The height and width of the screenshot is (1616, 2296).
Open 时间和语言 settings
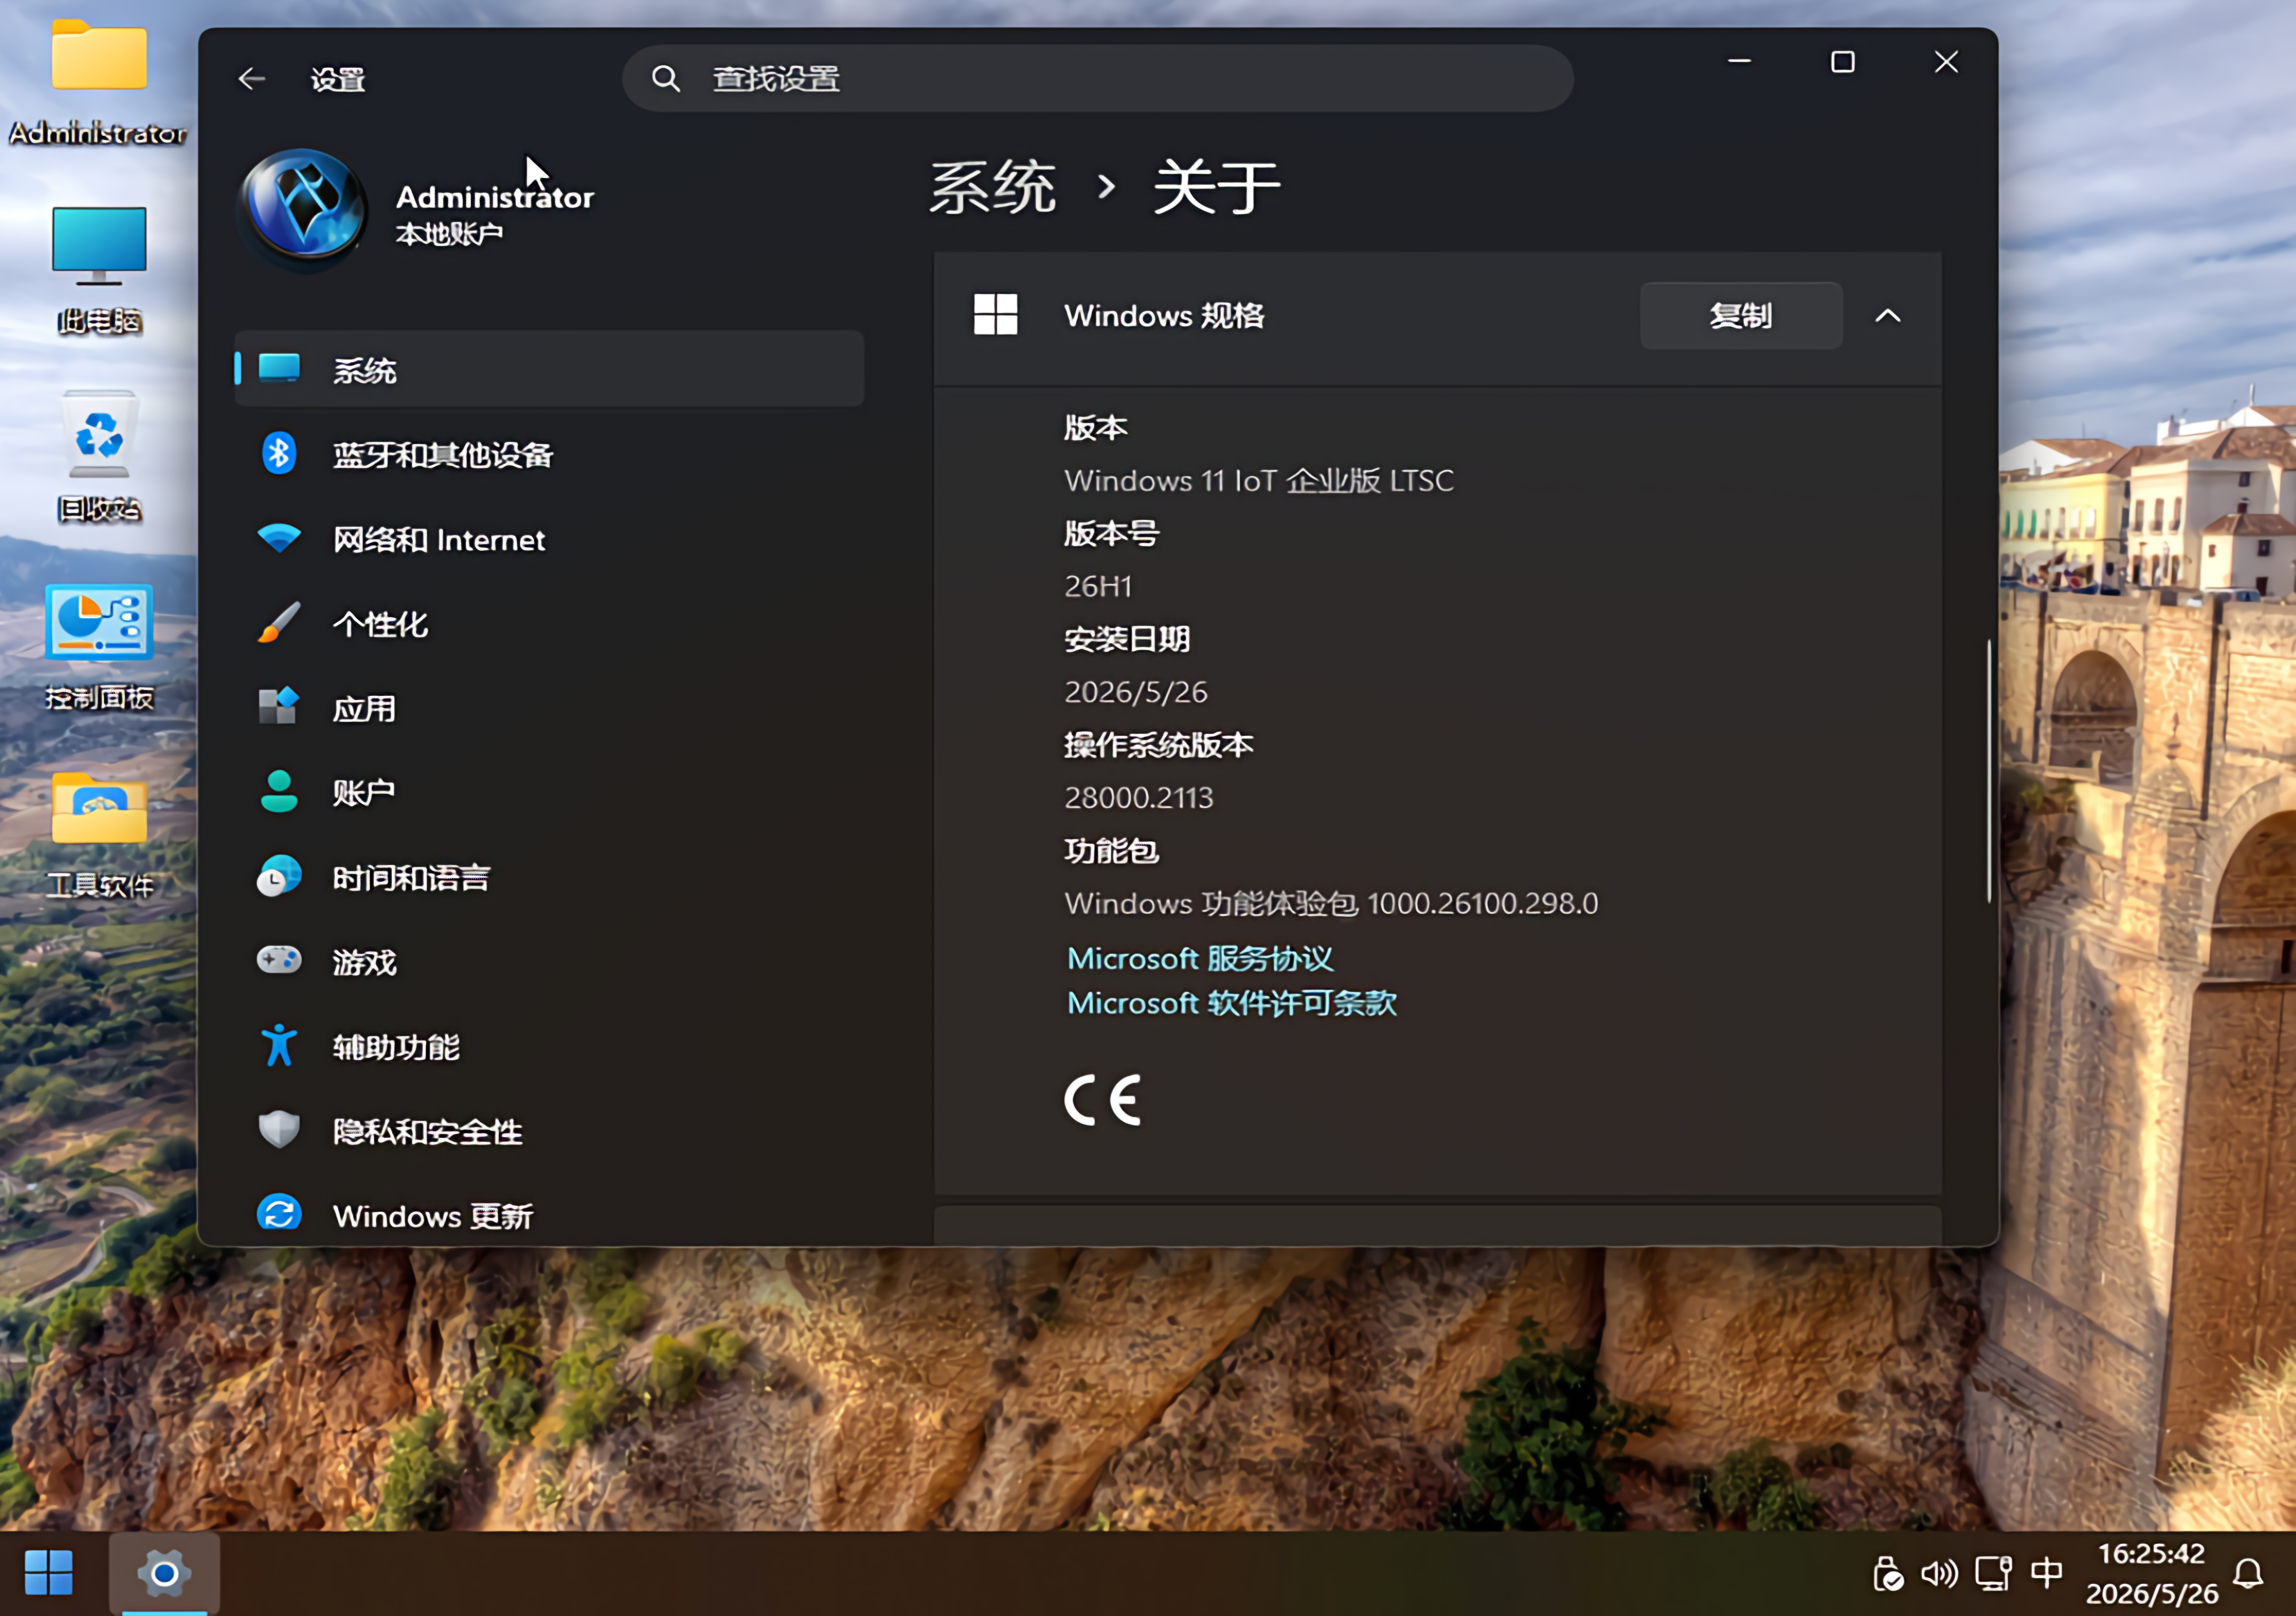pyautogui.click(x=549, y=877)
